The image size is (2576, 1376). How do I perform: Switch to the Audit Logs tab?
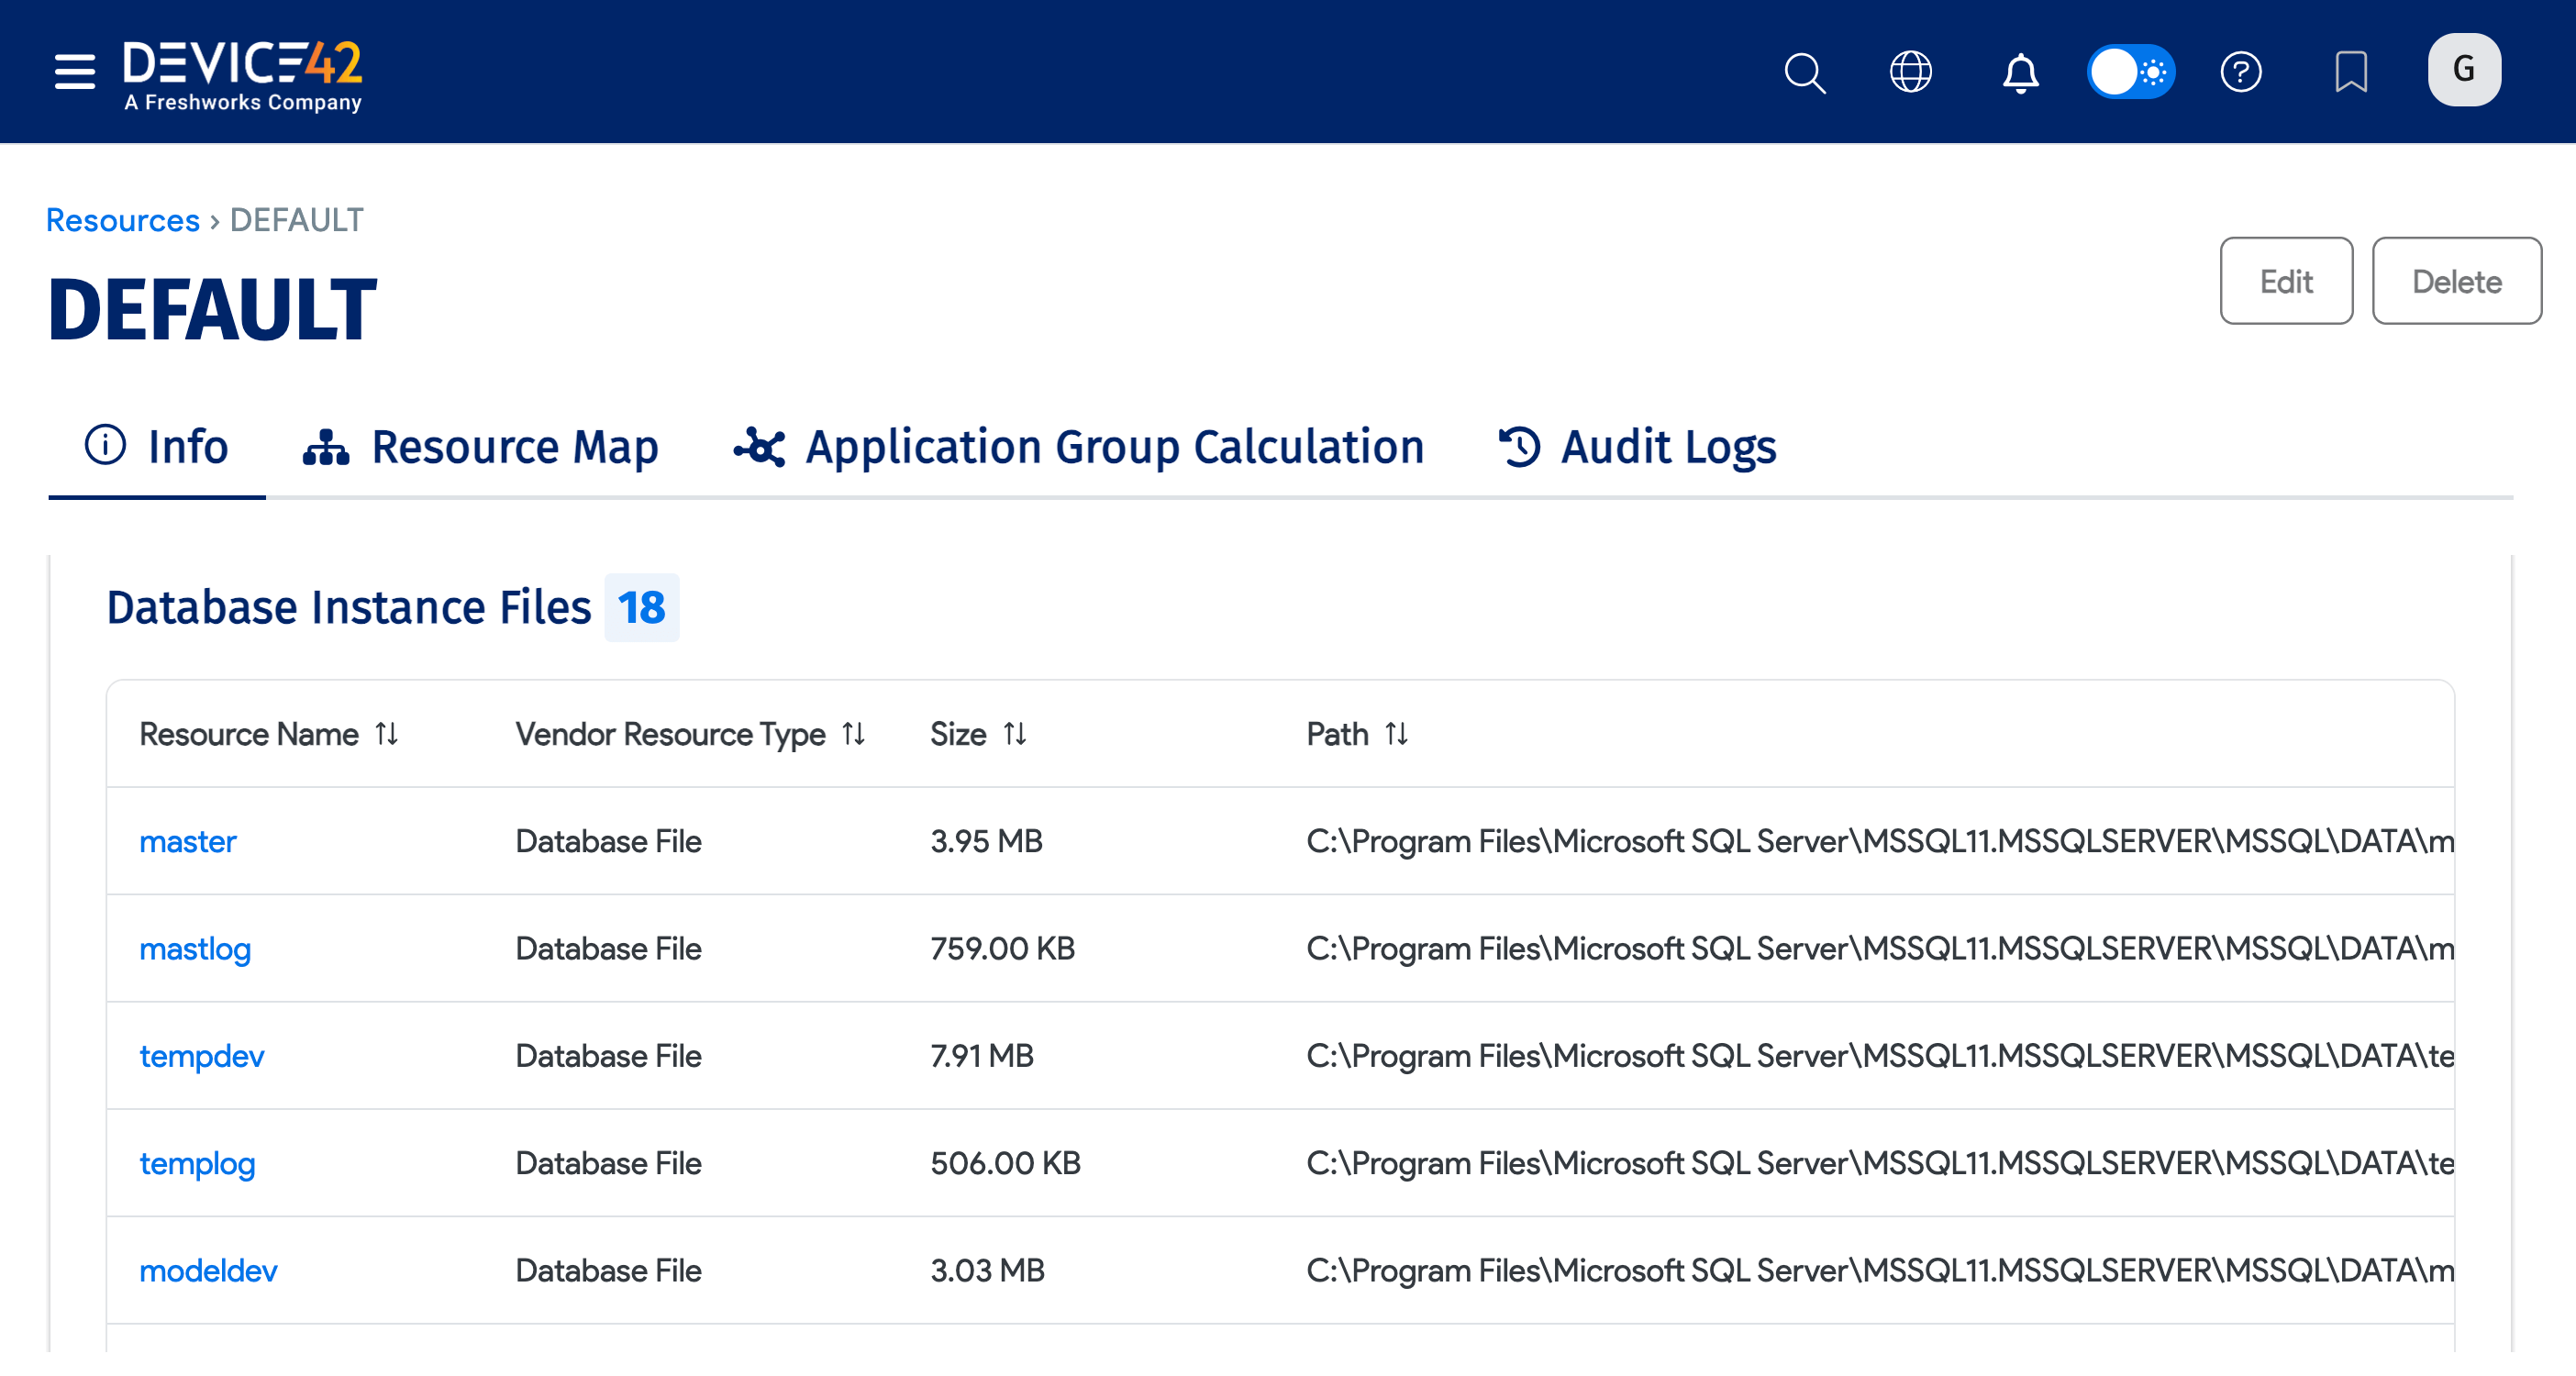click(1638, 447)
